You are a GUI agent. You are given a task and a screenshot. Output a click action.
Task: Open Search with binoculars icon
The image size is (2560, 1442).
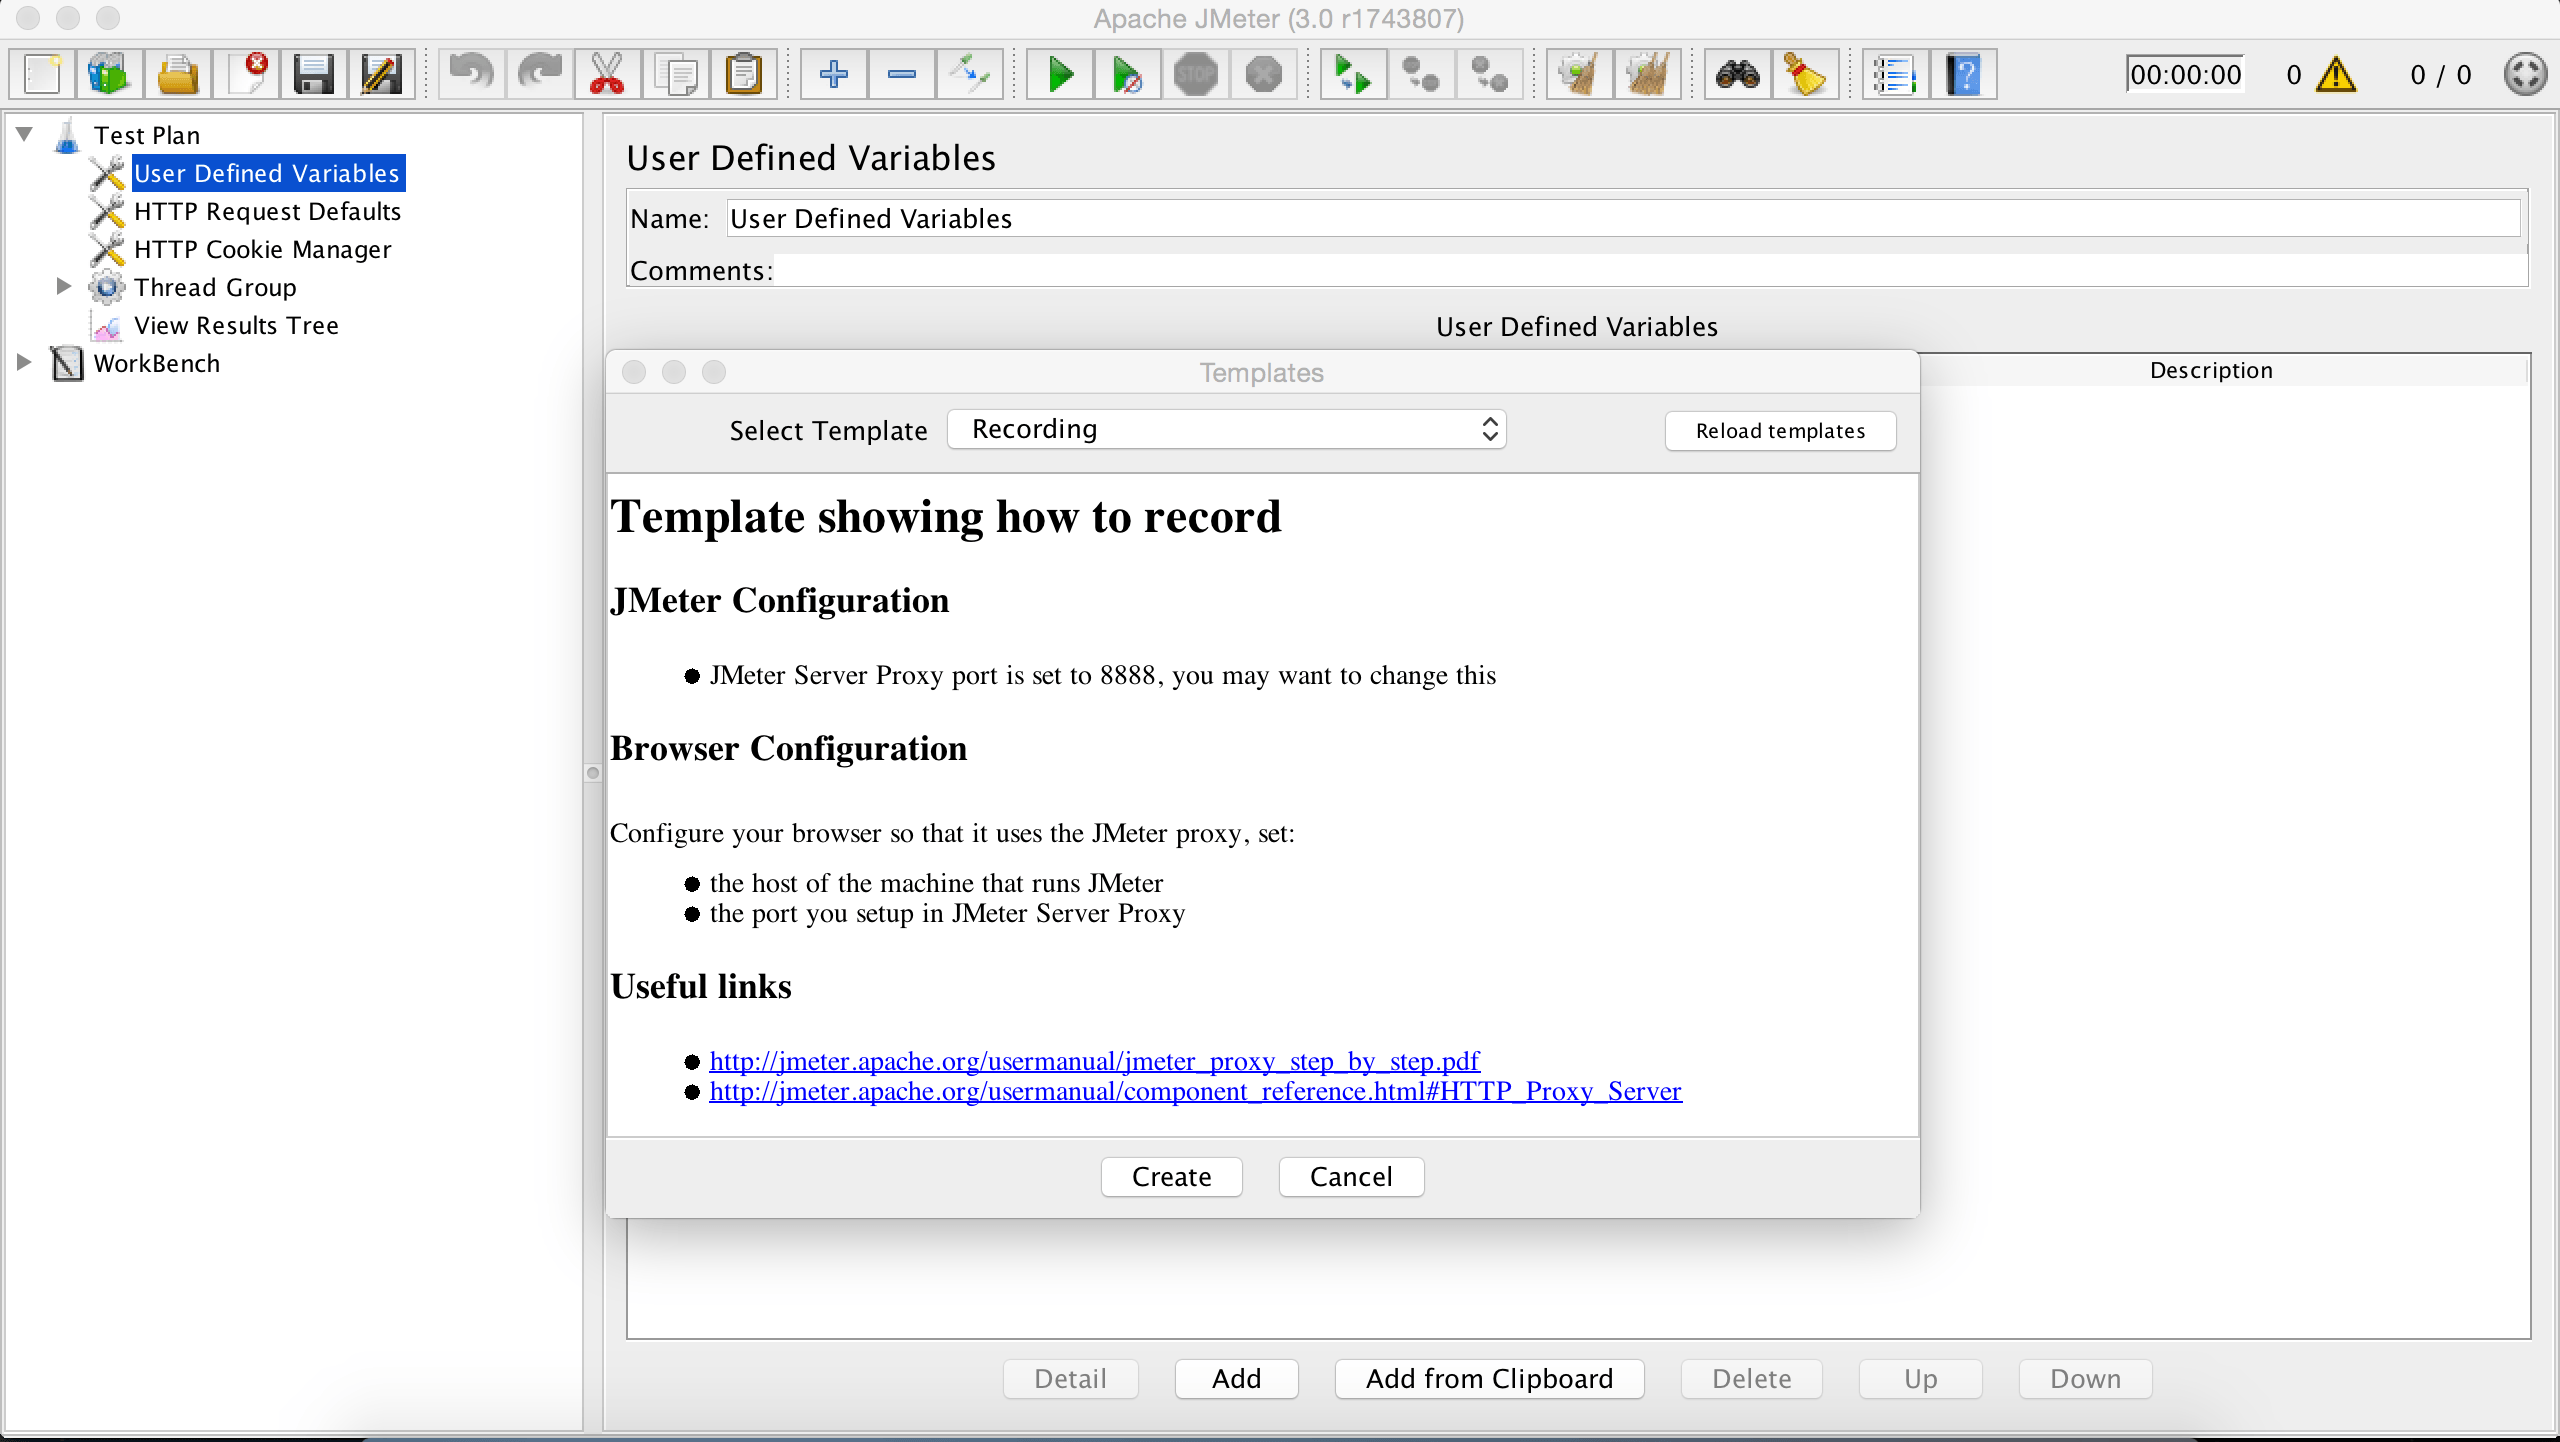pos(1738,75)
